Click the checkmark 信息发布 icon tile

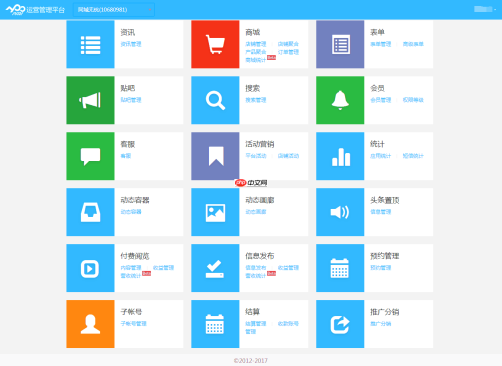tap(215, 268)
